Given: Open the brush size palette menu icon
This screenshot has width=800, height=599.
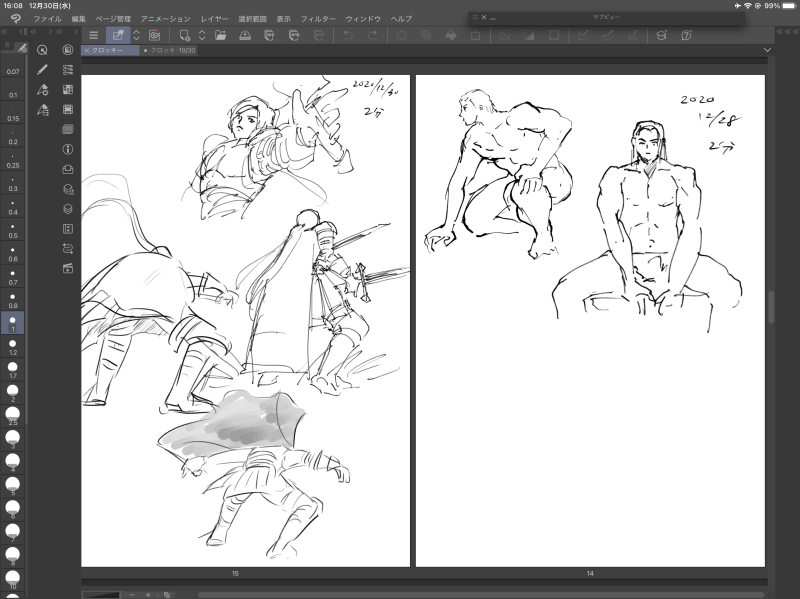Looking at the screenshot, I should (x=7, y=45).
